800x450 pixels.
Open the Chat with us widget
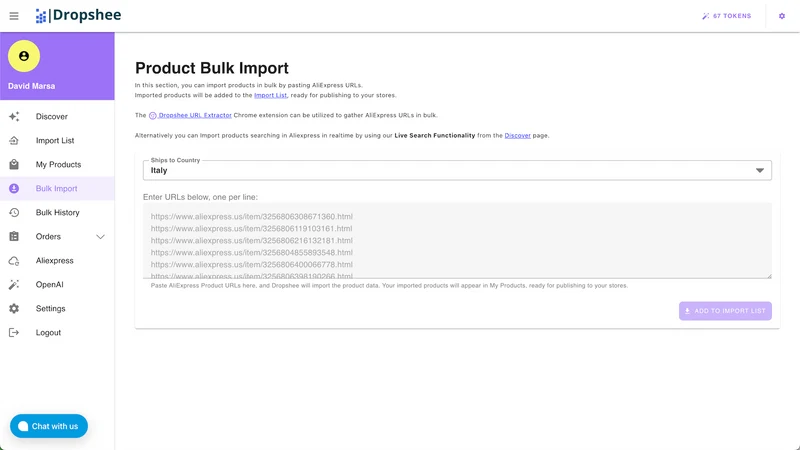coord(49,426)
